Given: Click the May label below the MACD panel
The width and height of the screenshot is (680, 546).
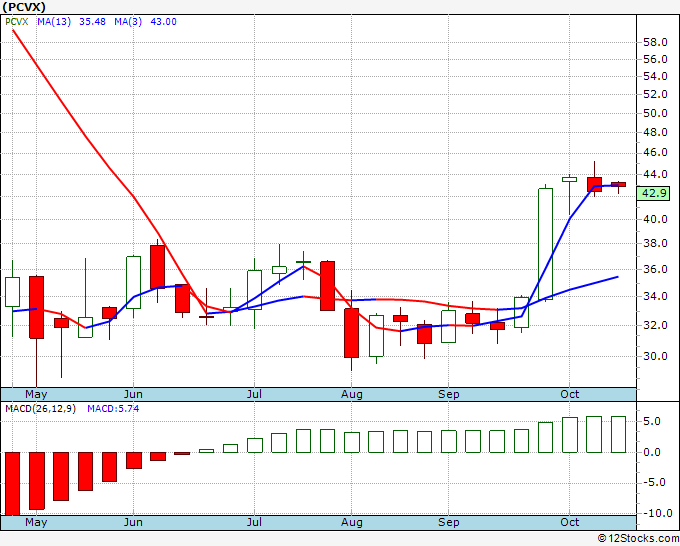Looking at the screenshot, I should [x=35, y=522].
